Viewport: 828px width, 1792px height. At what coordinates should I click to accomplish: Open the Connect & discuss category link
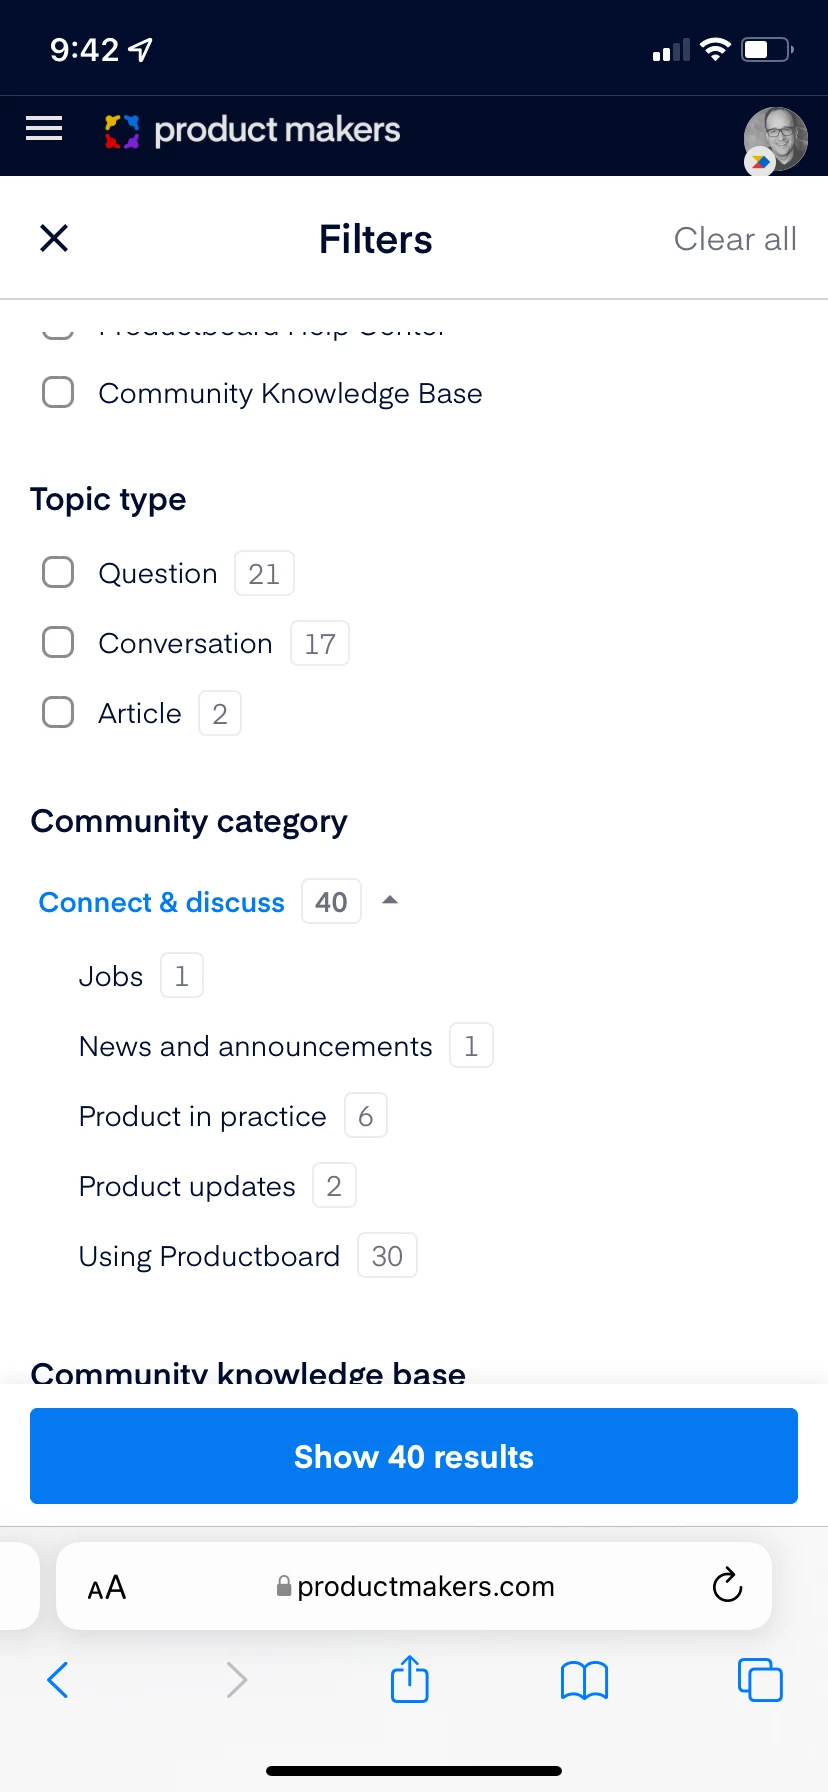tap(162, 902)
